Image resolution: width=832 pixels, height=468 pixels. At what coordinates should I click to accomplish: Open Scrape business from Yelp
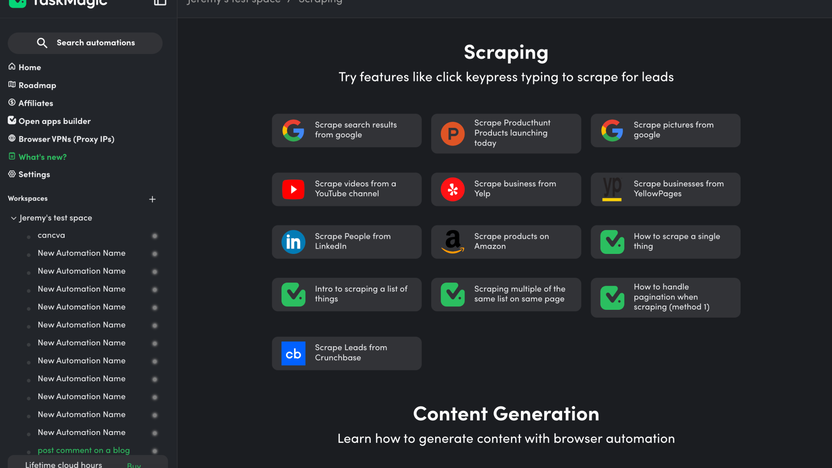point(506,189)
